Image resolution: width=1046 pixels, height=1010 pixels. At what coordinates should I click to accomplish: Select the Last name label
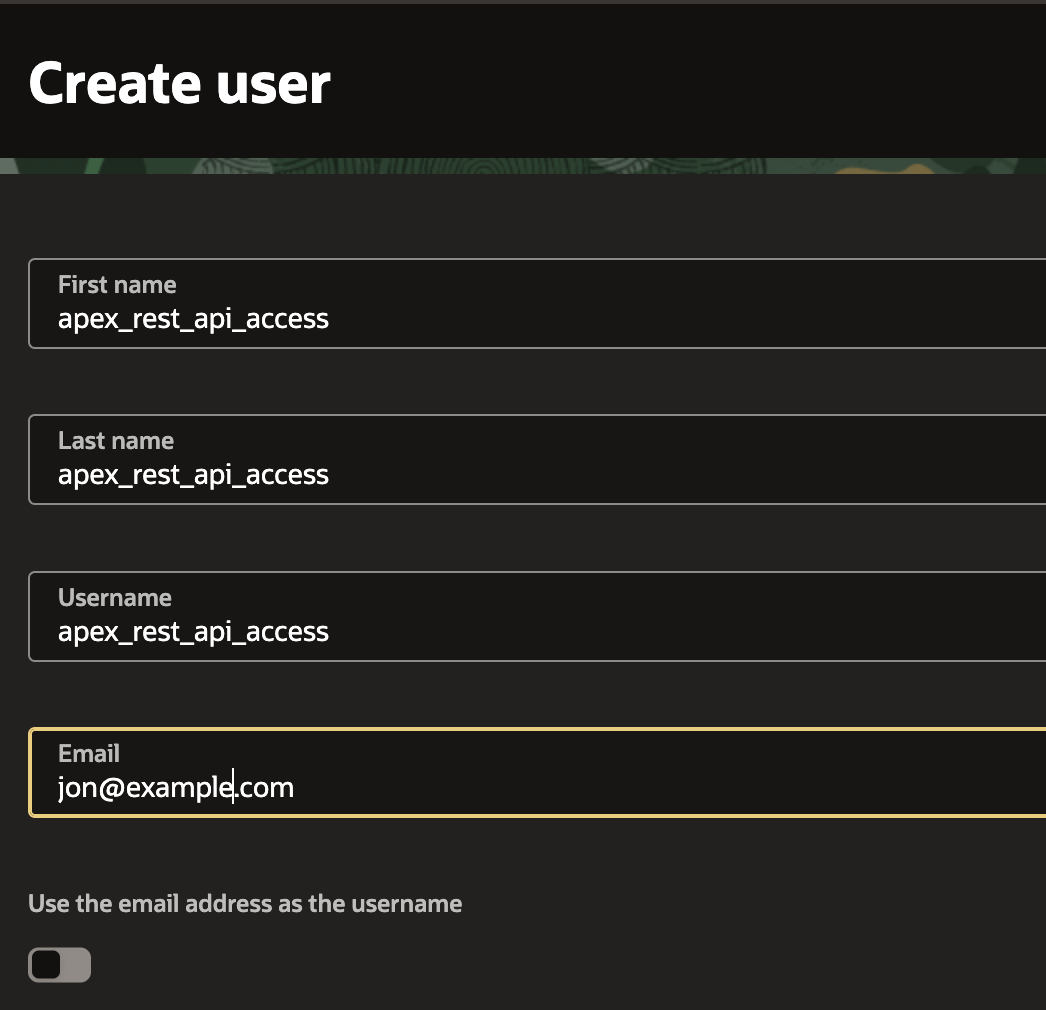115,440
